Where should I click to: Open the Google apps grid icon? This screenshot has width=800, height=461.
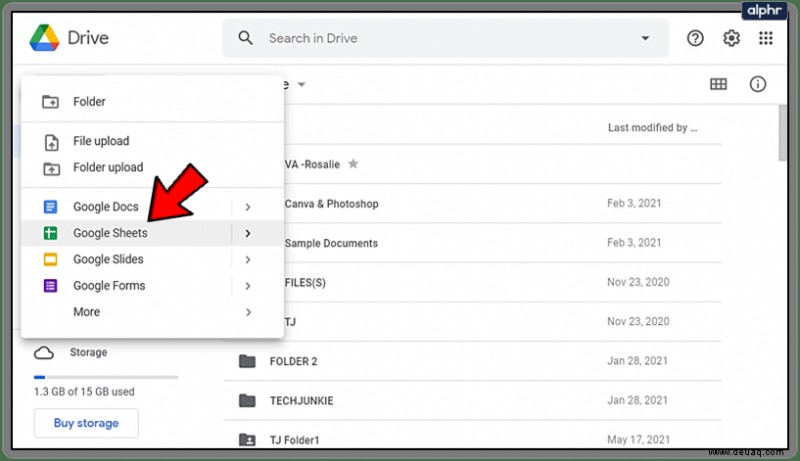pos(765,38)
